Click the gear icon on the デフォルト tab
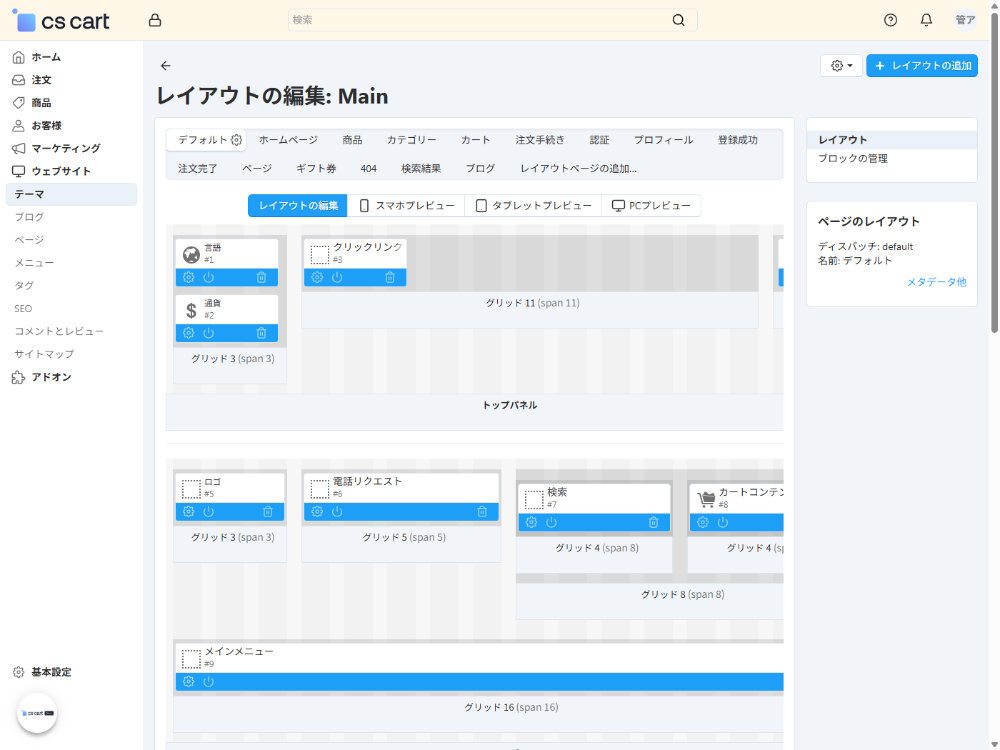Image resolution: width=1000 pixels, height=750 pixels. [236, 140]
